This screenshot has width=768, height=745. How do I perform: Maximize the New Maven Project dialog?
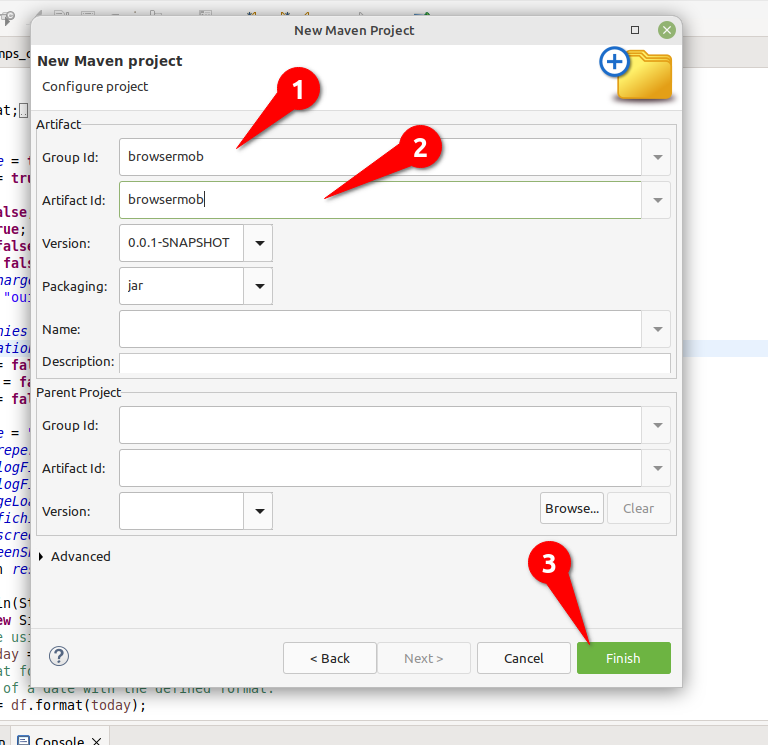(x=635, y=30)
